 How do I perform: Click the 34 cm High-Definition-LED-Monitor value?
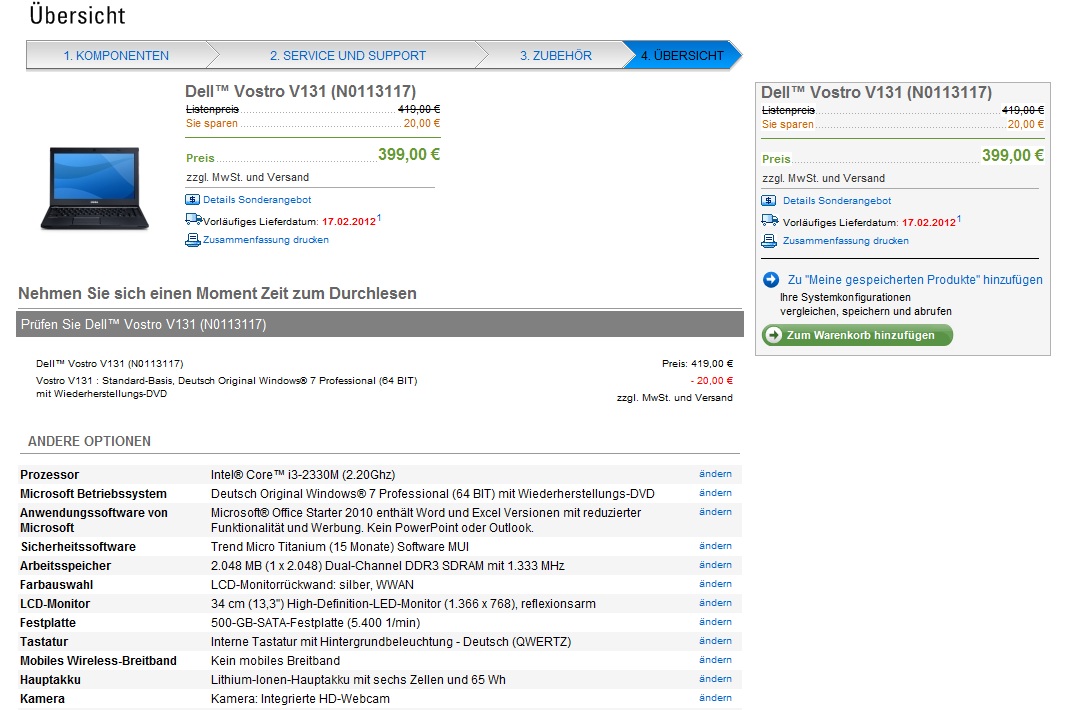(x=403, y=604)
